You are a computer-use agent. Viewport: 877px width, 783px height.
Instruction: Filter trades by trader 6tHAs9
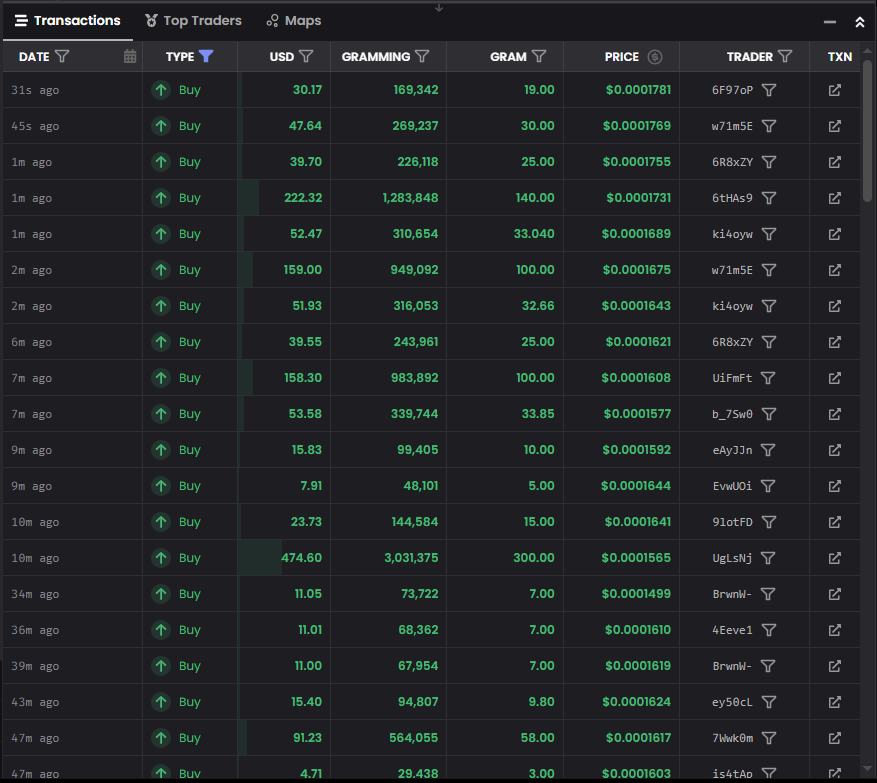point(770,198)
